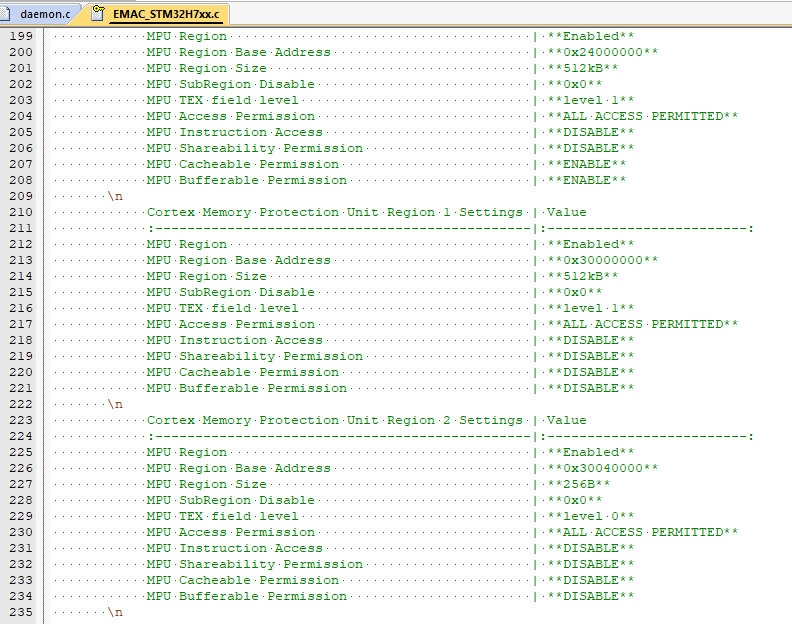Select the EMAC_STM32H7xx.c tab

[166, 14]
